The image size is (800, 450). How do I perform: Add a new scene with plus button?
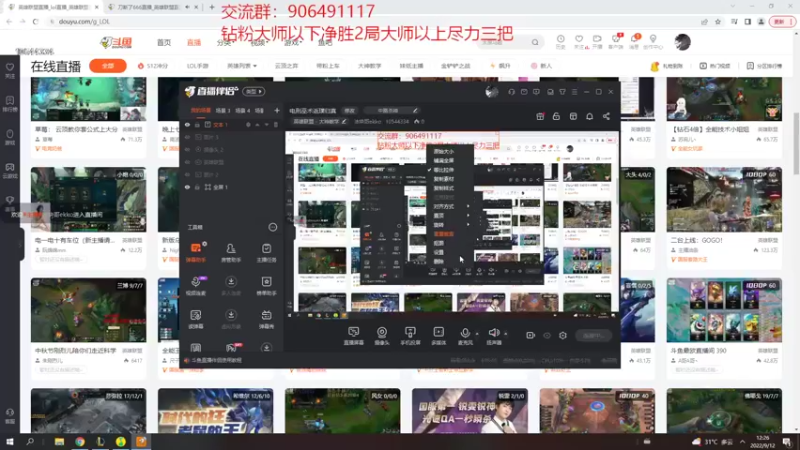point(277,110)
